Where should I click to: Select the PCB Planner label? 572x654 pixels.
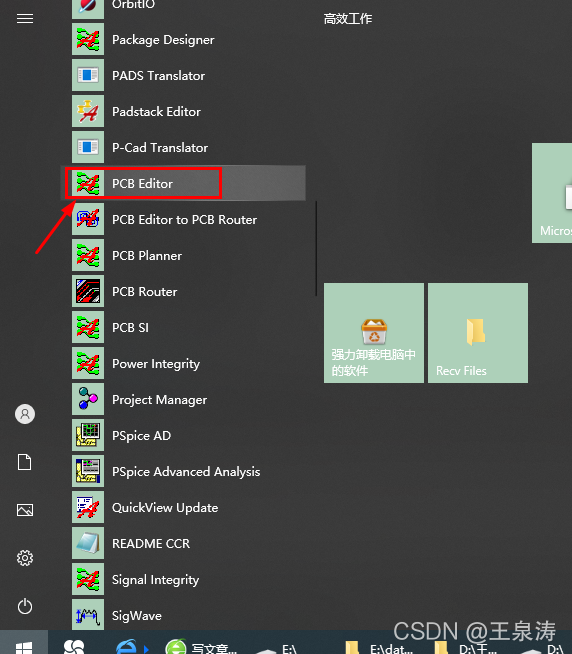[x=147, y=256]
